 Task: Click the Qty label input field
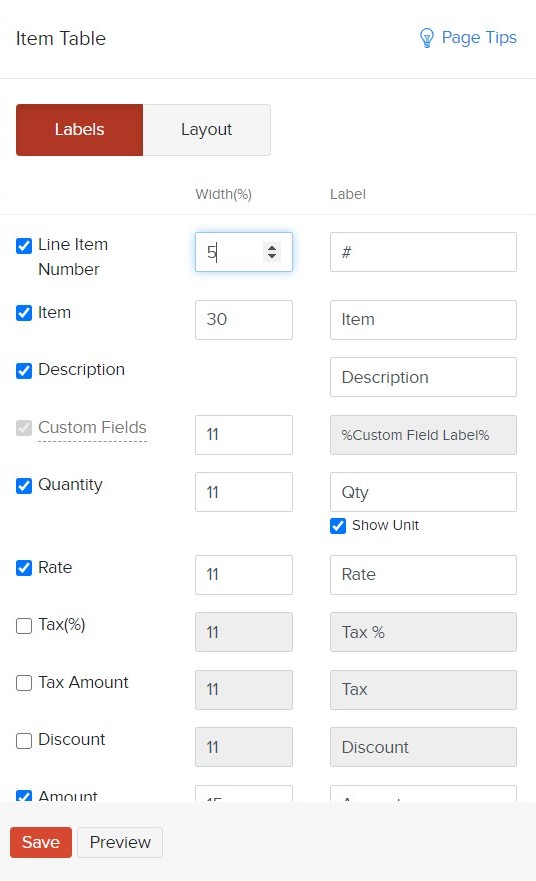[x=424, y=492]
